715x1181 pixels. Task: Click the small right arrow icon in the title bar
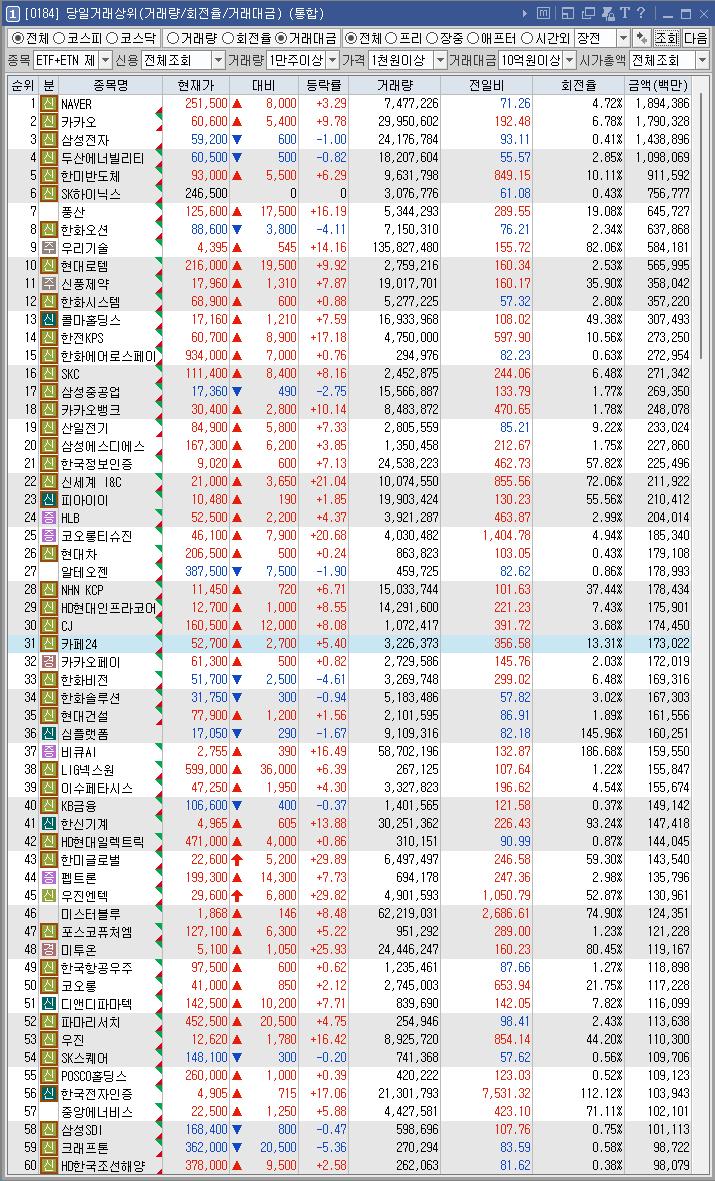pos(525,14)
